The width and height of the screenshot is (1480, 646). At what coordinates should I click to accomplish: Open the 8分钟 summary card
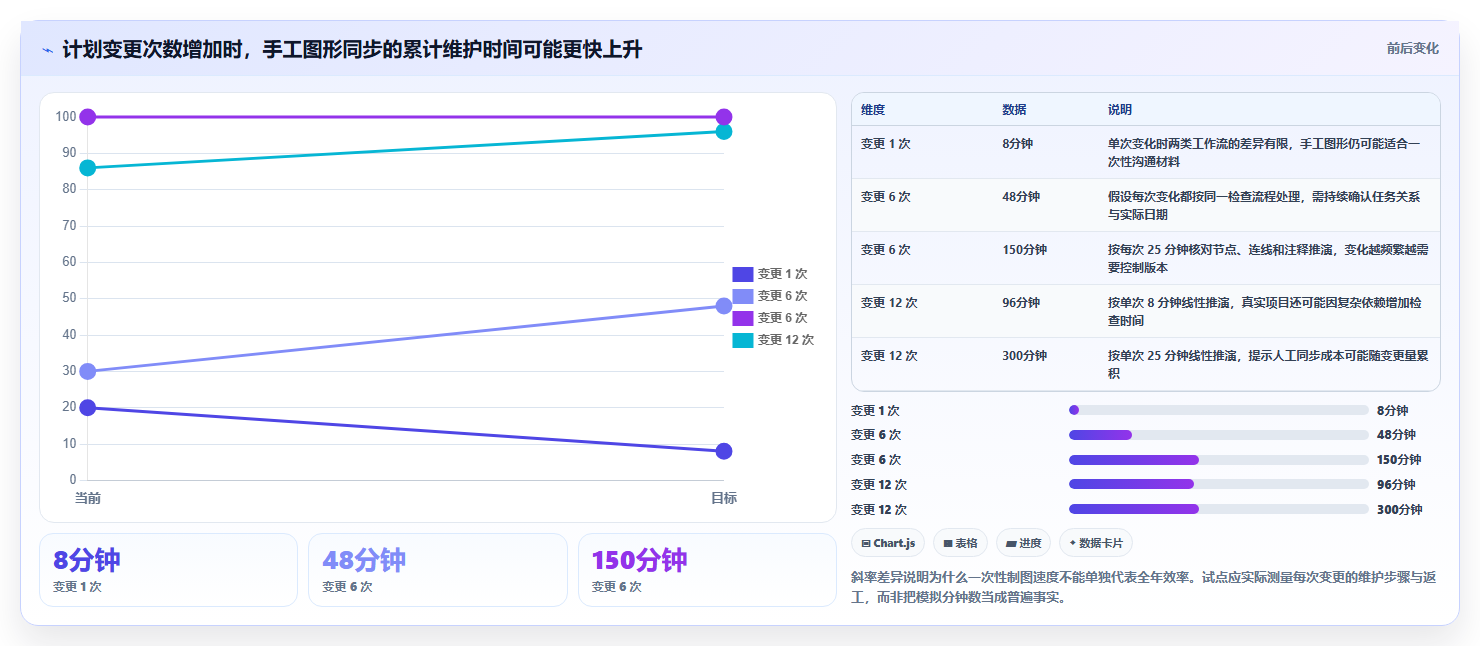pyautogui.click(x=169, y=570)
